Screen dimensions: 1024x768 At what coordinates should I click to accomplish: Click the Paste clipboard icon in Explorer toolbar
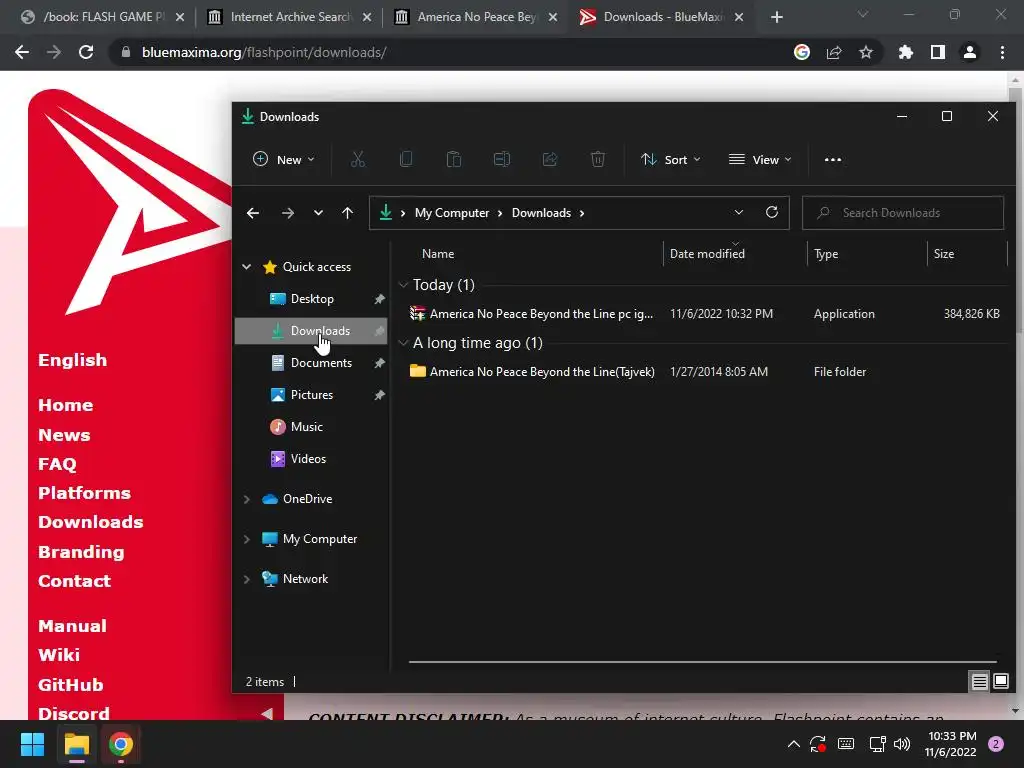[x=454, y=159]
